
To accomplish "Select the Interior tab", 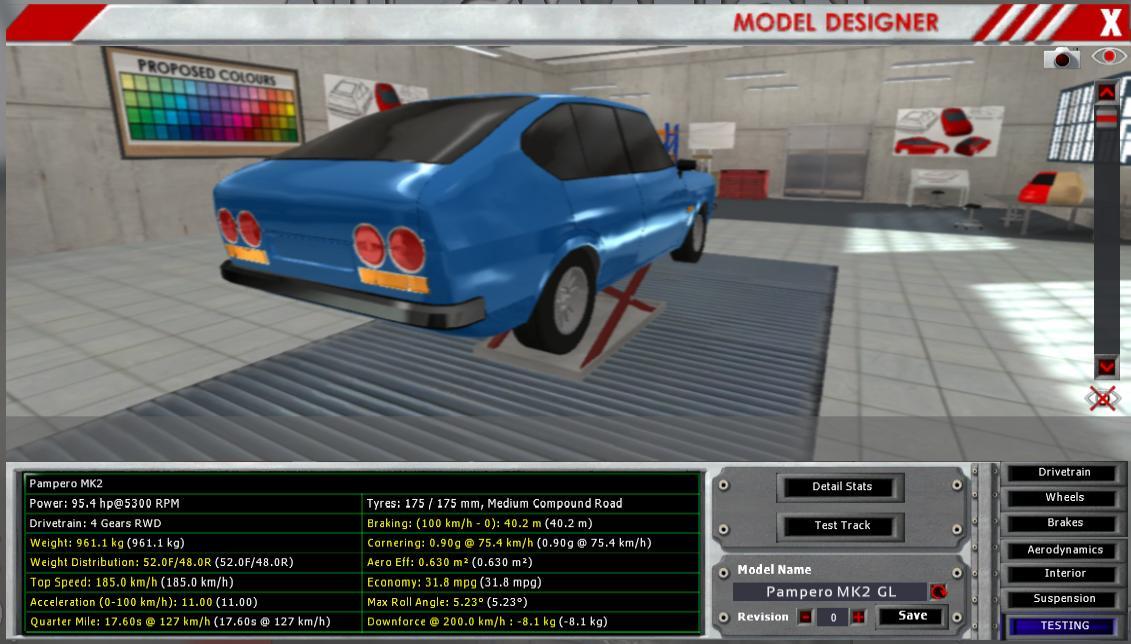I will pyautogui.click(x=1063, y=574).
